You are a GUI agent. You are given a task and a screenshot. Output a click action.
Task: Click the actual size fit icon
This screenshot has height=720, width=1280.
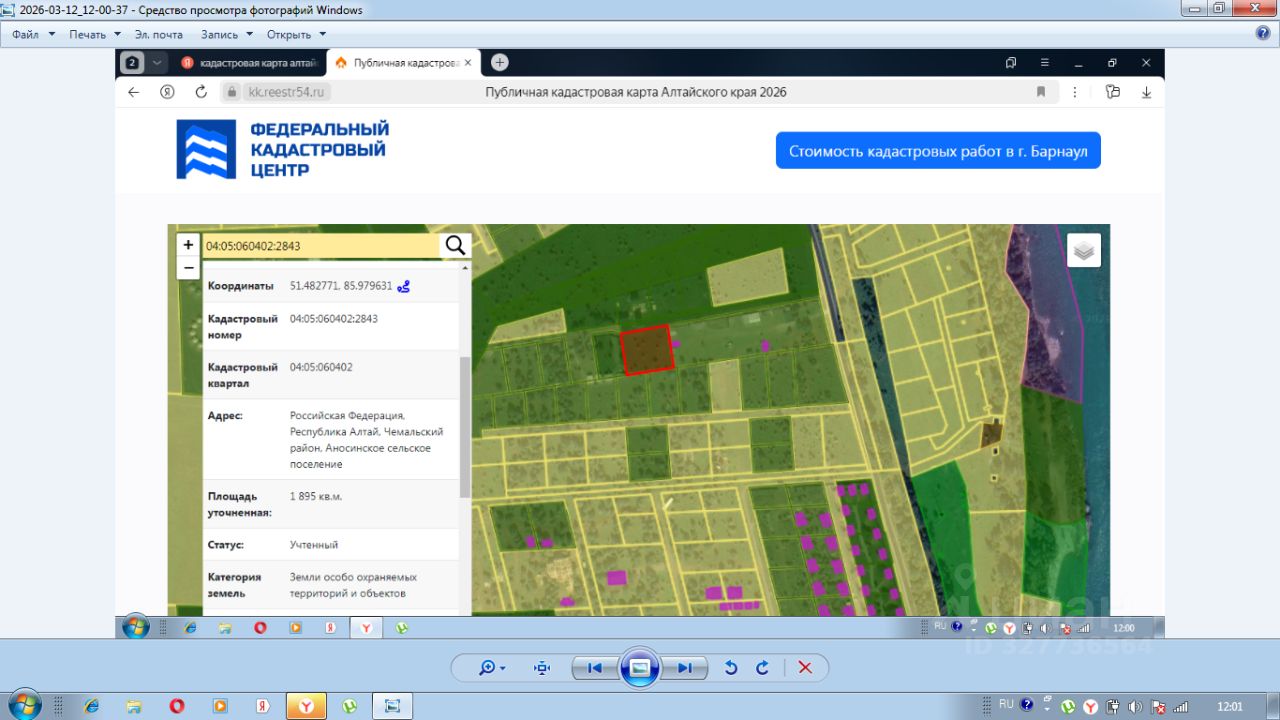542,668
